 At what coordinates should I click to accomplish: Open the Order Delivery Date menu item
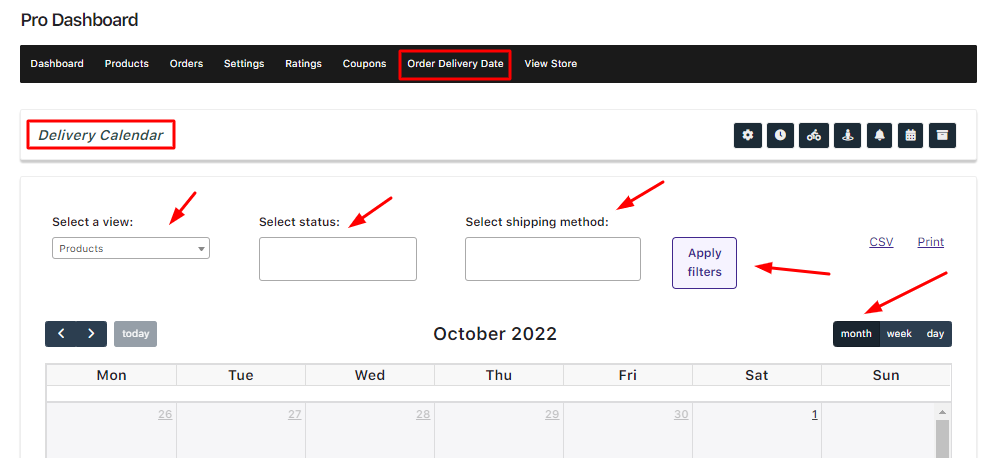pyautogui.click(x=455, y=64)
